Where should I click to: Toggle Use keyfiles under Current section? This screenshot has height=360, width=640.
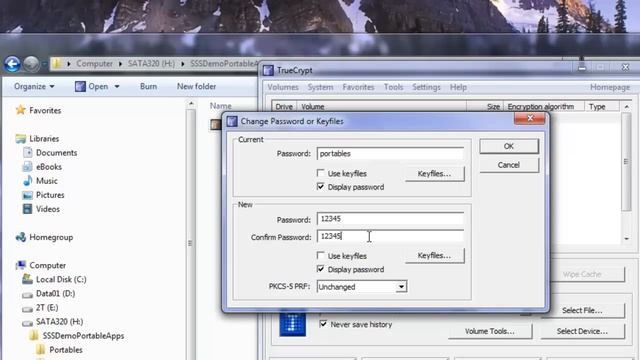(320, 173)
